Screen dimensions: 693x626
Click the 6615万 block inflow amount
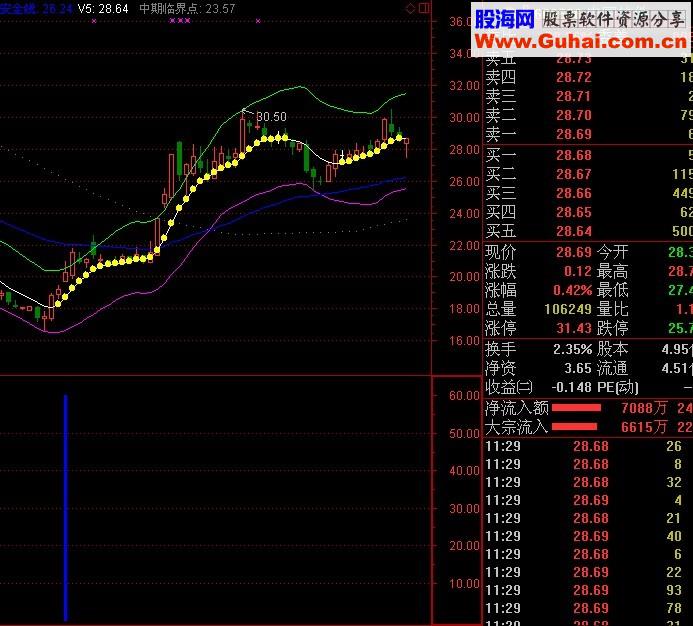pyautogui.click(x=644, y=427)
